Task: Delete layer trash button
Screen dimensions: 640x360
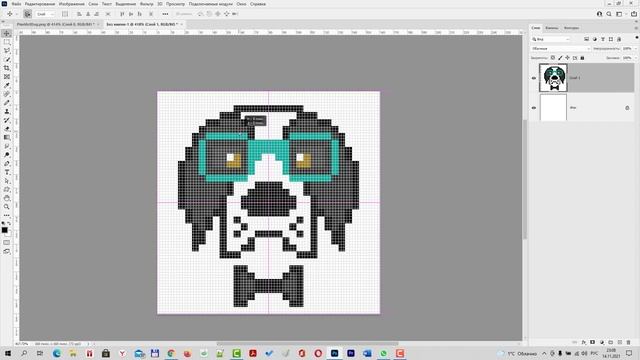Action: pyautogui.click(x=629, y=342)
